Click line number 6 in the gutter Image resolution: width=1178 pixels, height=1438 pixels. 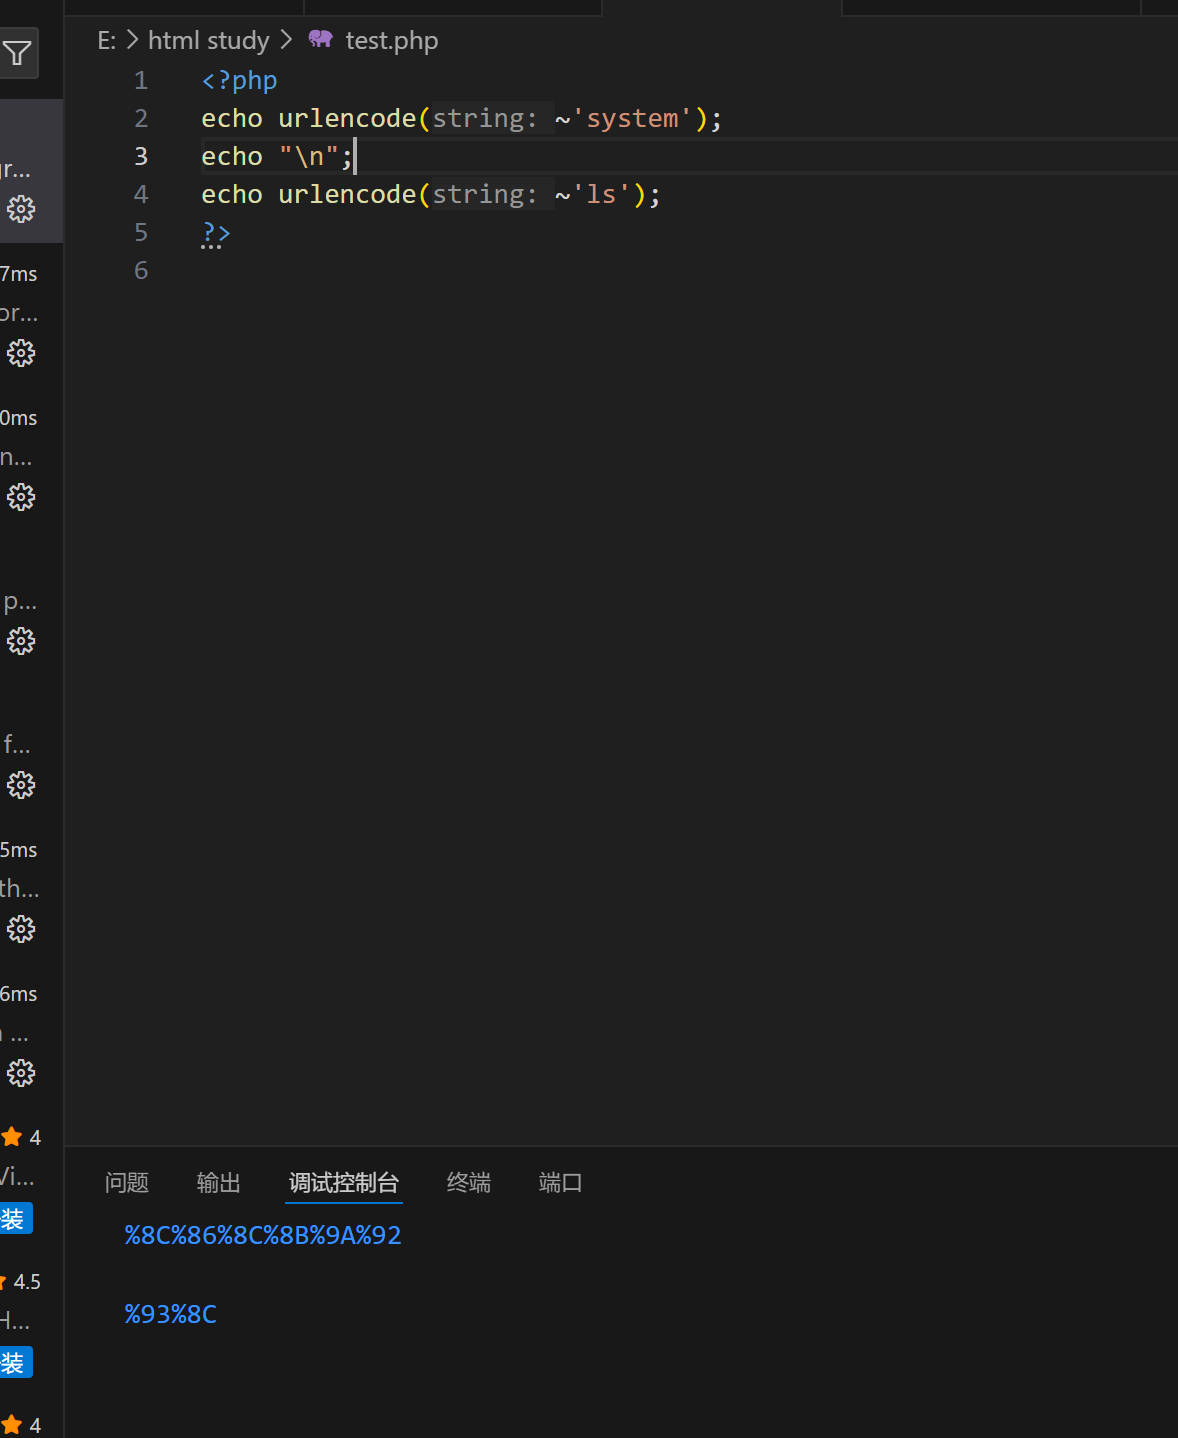point(141,270)
